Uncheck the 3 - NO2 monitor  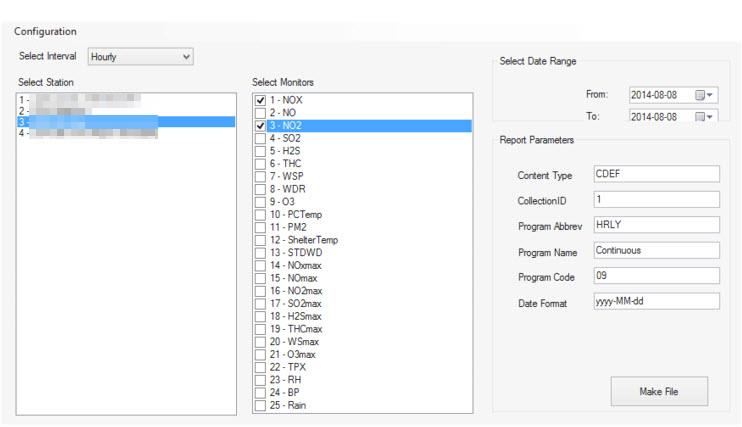pos(261,126)
